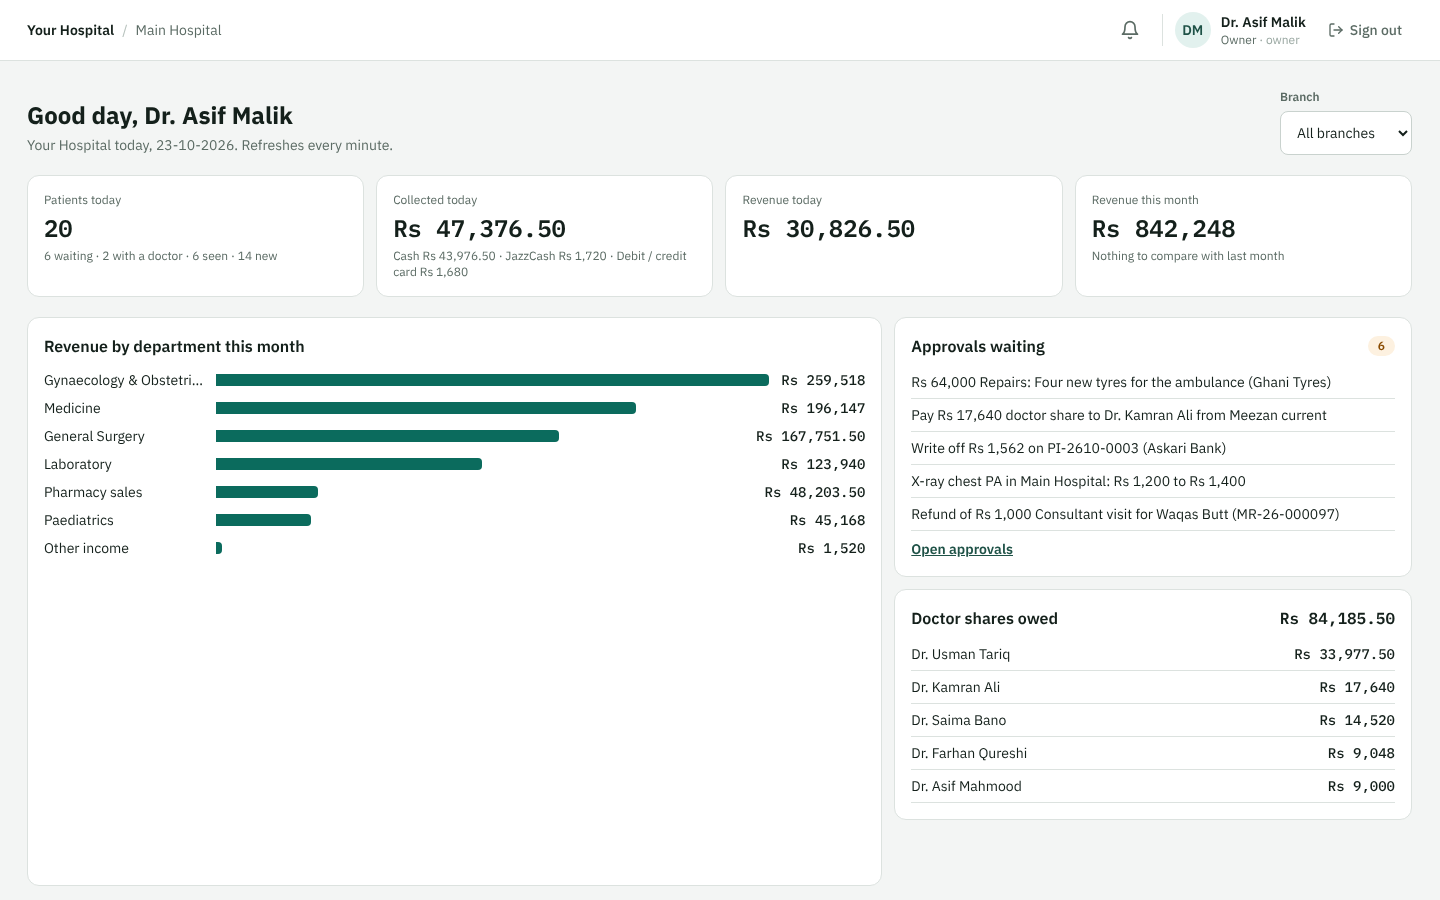Click the Paediatrics label
The image size is (1440, 900).
point(79,520)
